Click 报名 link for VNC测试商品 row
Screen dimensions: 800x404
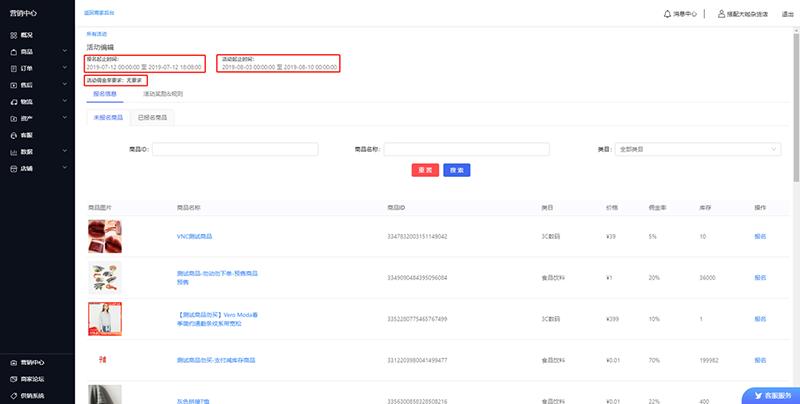(759, 236)
